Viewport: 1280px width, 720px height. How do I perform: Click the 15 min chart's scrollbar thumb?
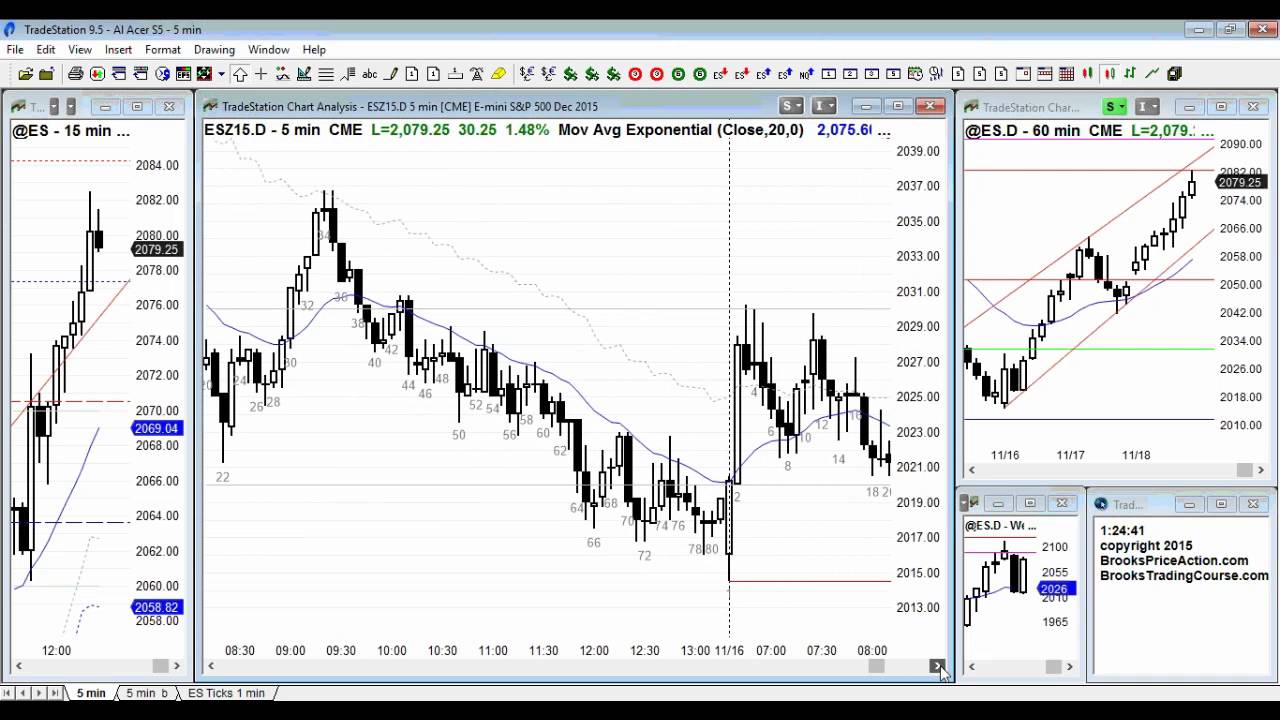160,666
